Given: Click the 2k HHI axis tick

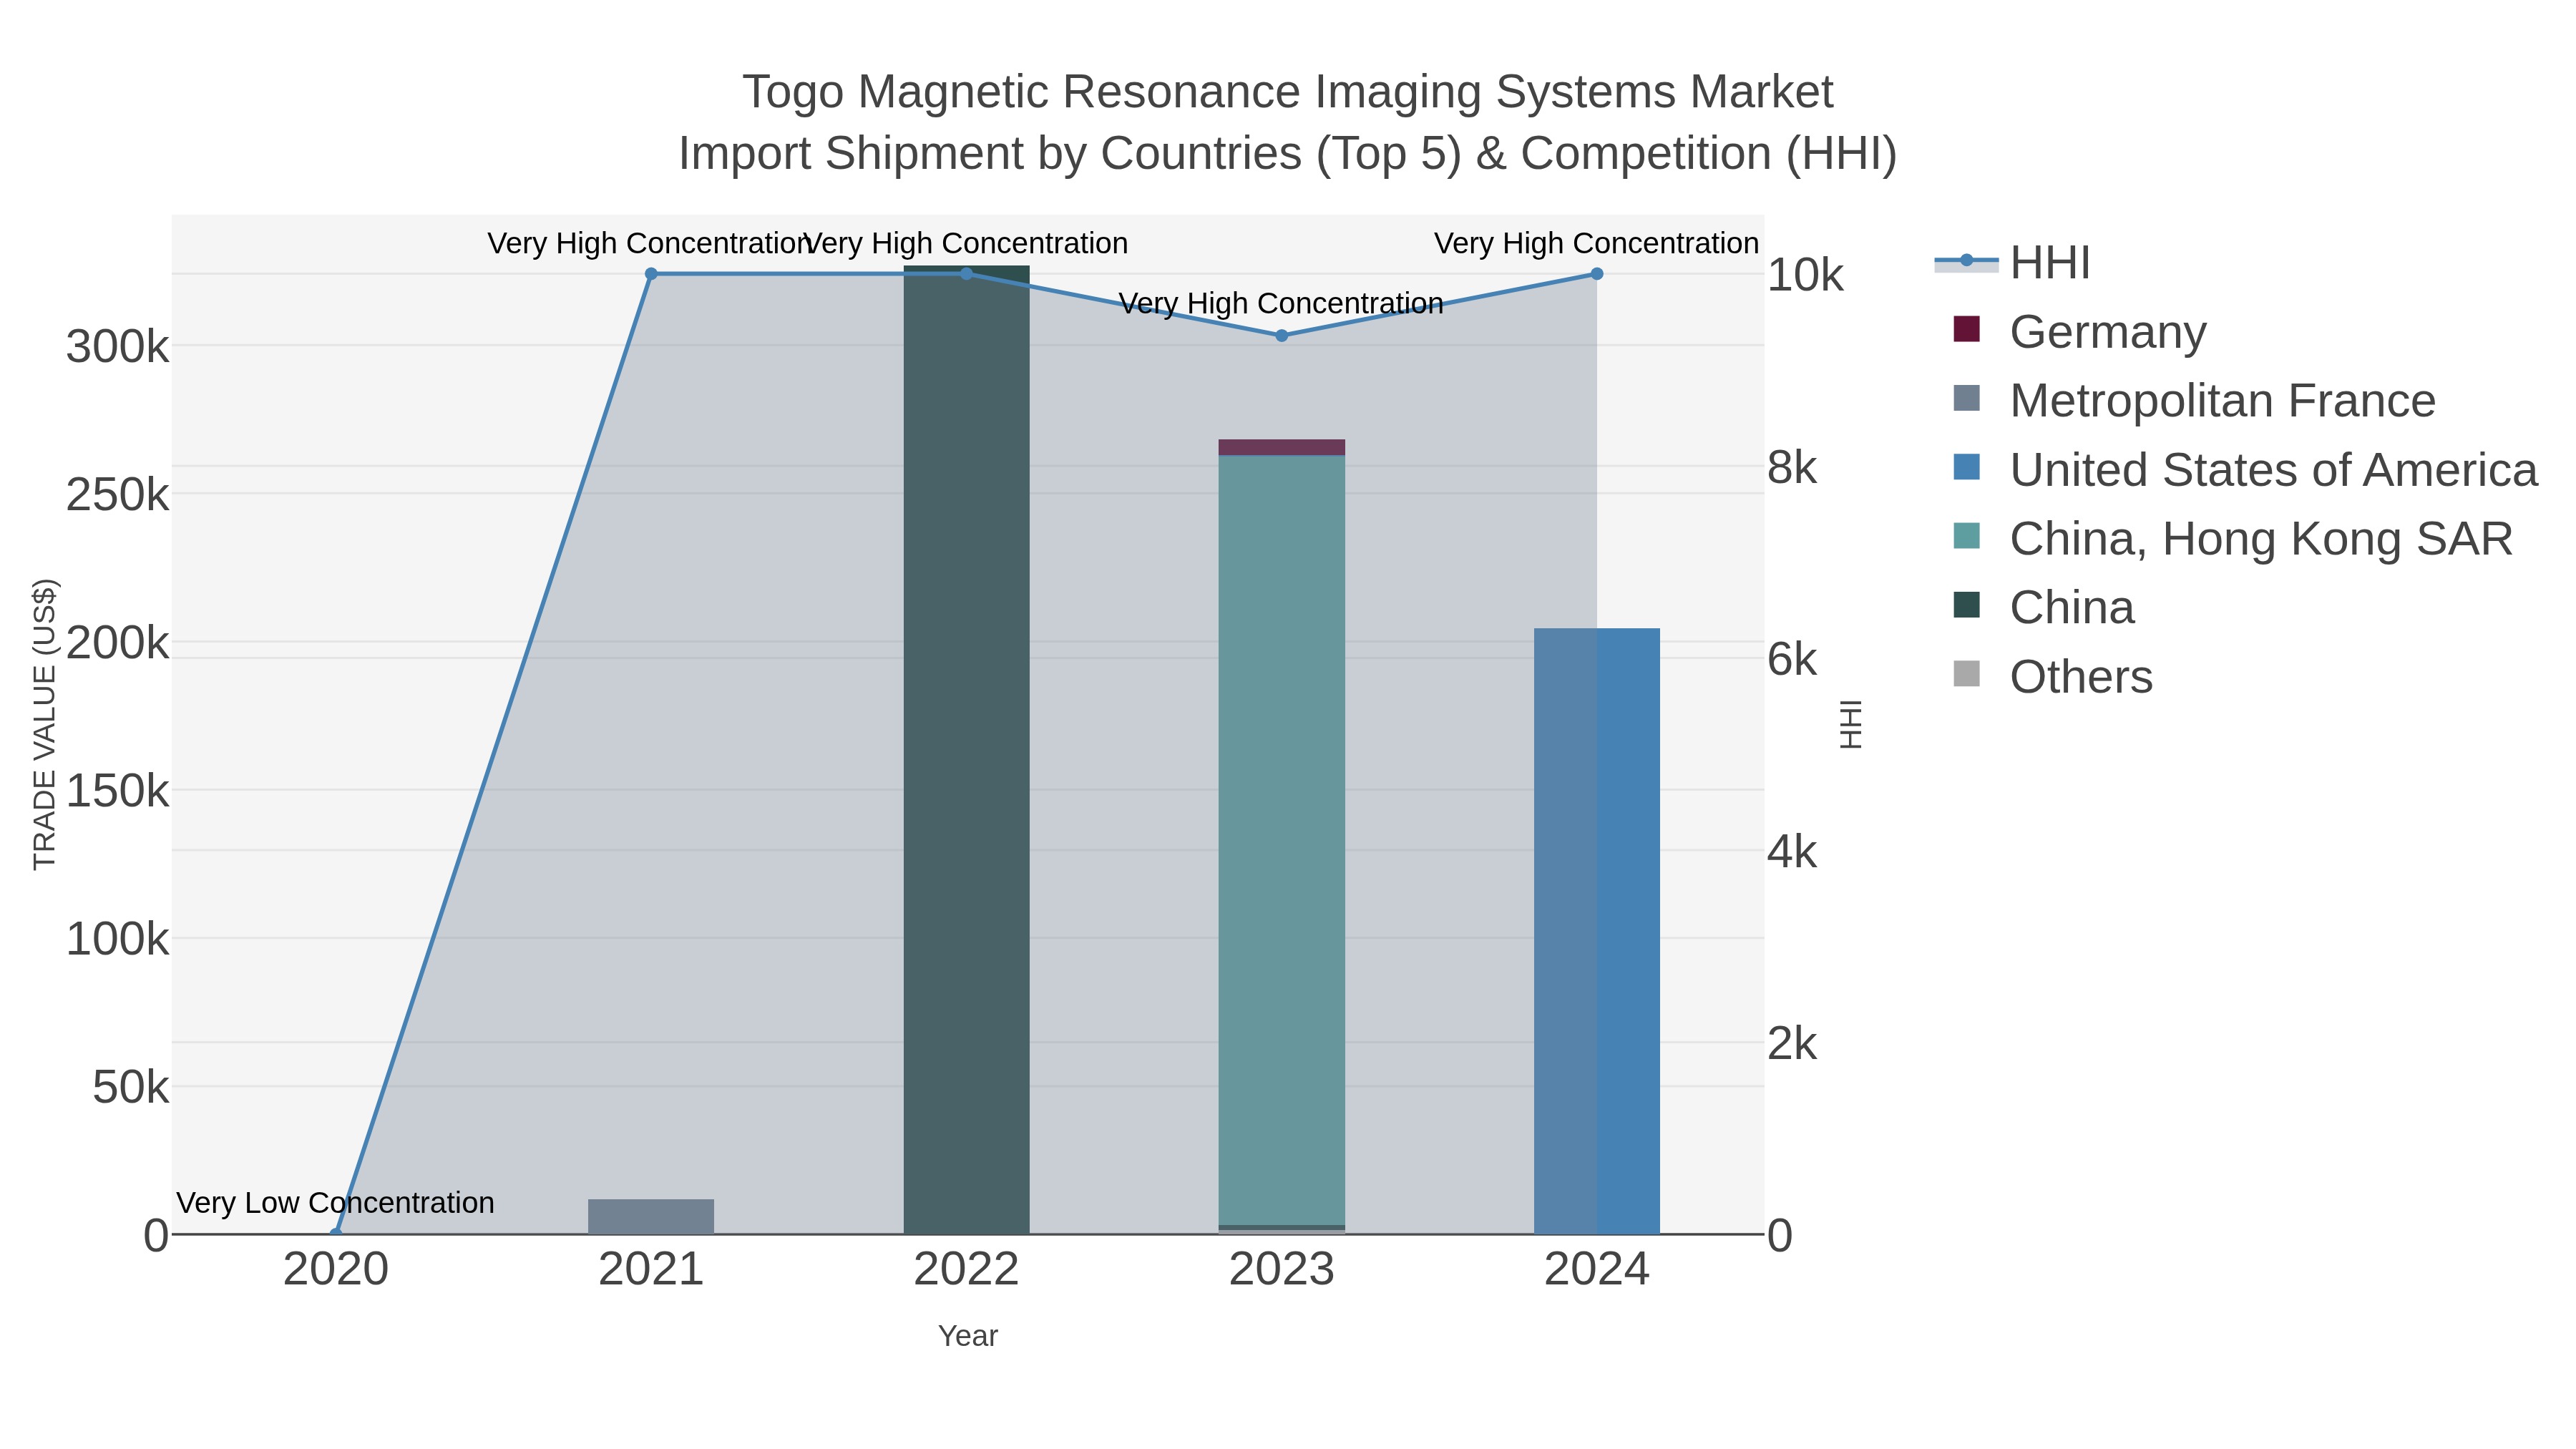Looking at the screenshot, I should (1792, 1043).
